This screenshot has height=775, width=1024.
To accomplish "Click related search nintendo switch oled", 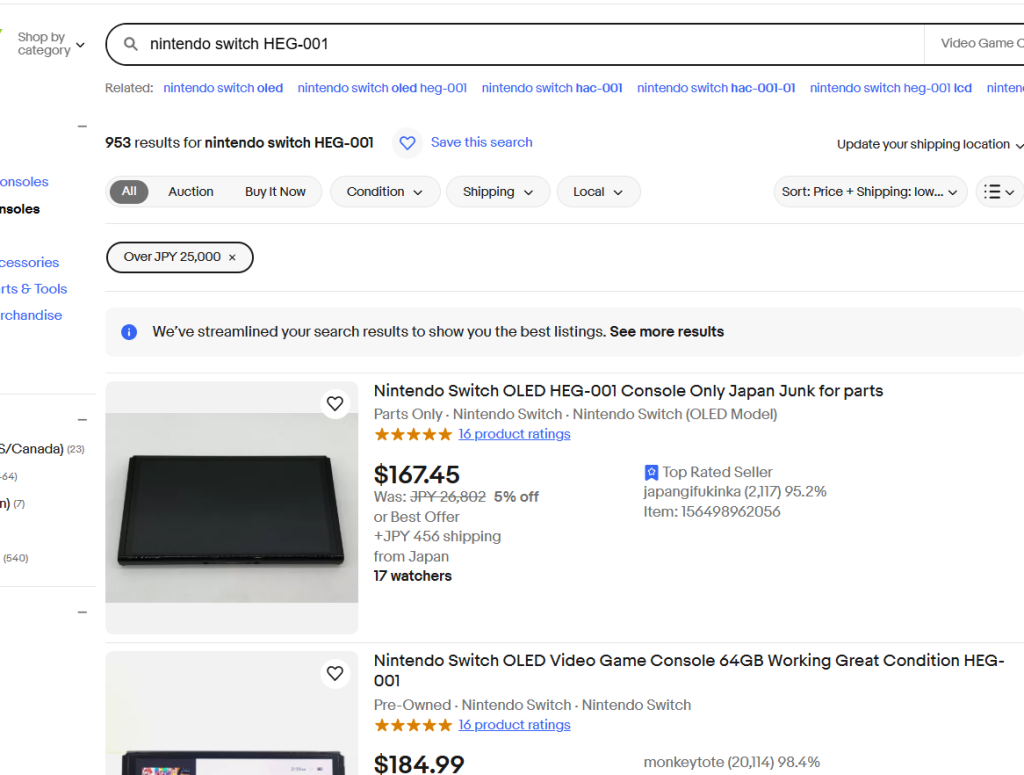I will pos(223,87).
